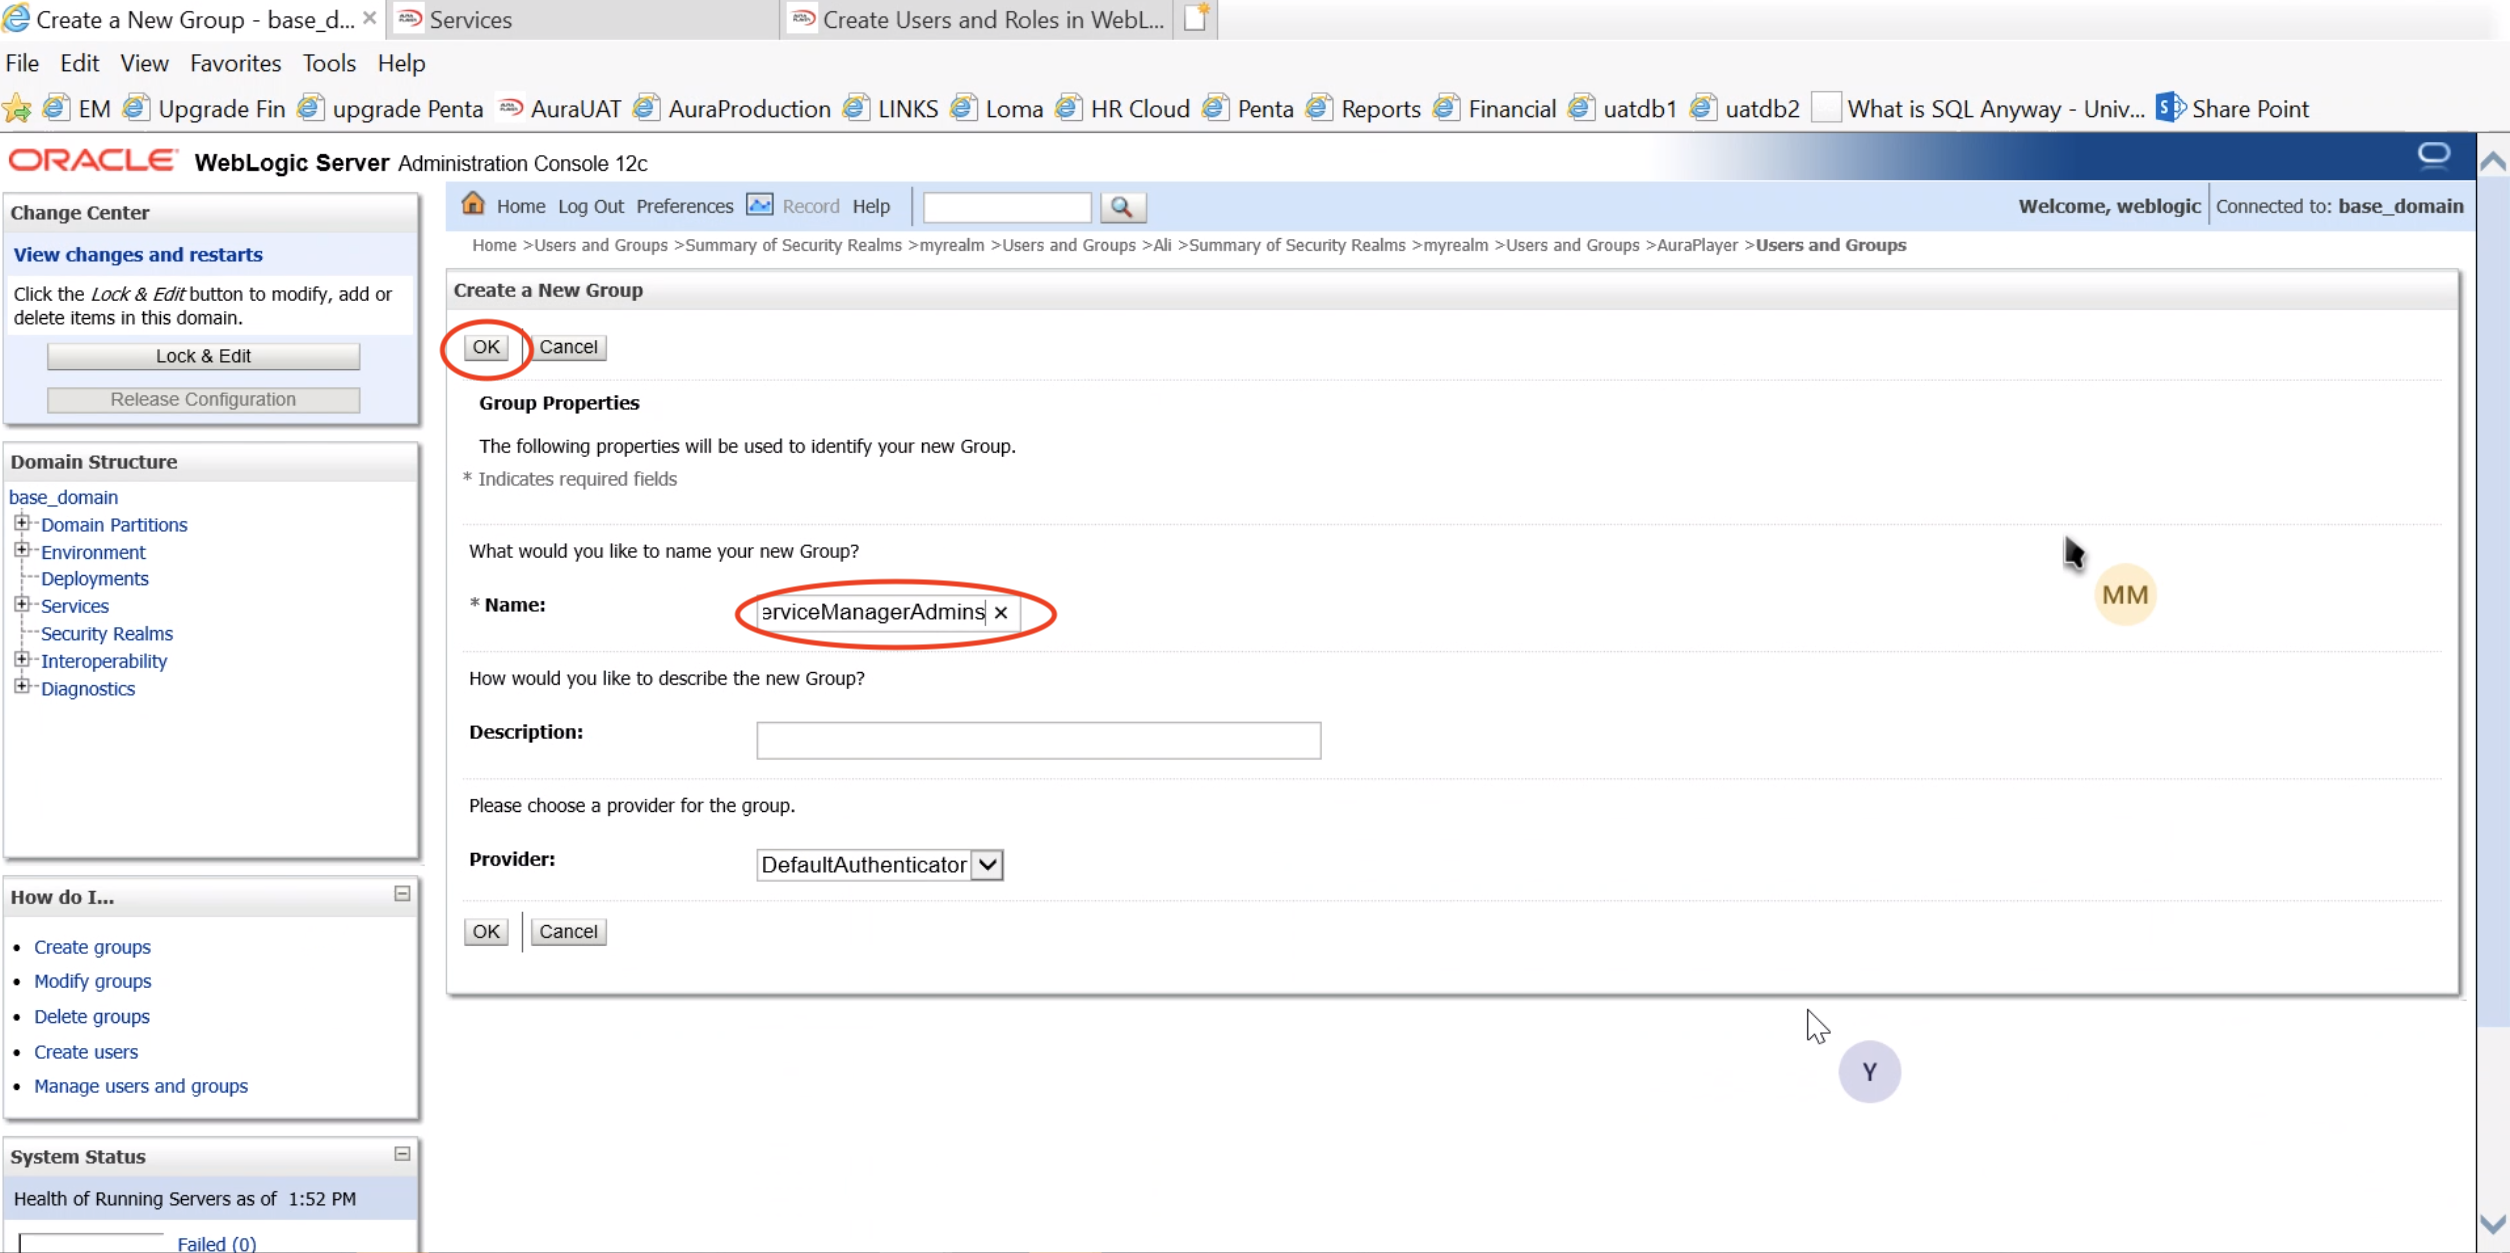Open the Loma bookmark
Viewport: 2510px width, 1253px height.
pyautogui.click(x=997, y=108)
